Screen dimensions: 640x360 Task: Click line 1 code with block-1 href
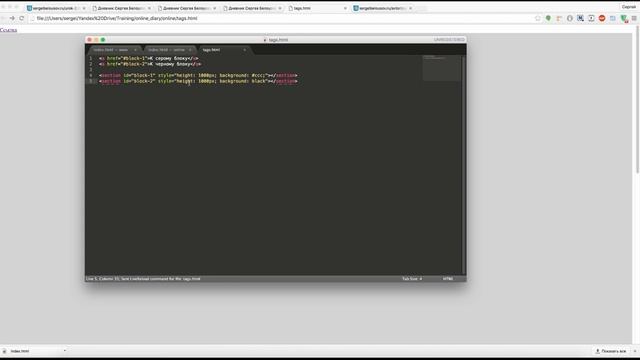coord(149,58)
